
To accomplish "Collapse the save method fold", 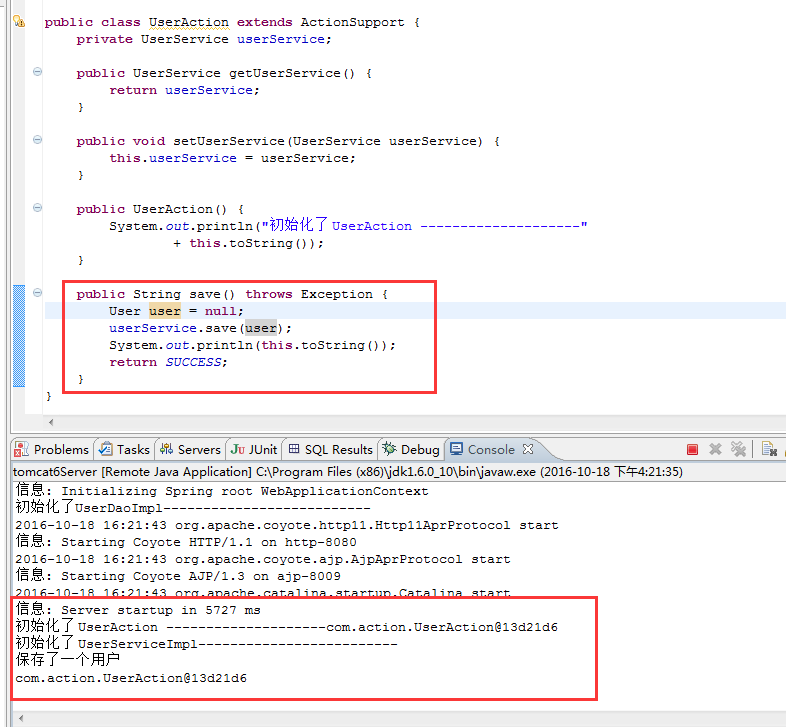I will coord(37,293).
